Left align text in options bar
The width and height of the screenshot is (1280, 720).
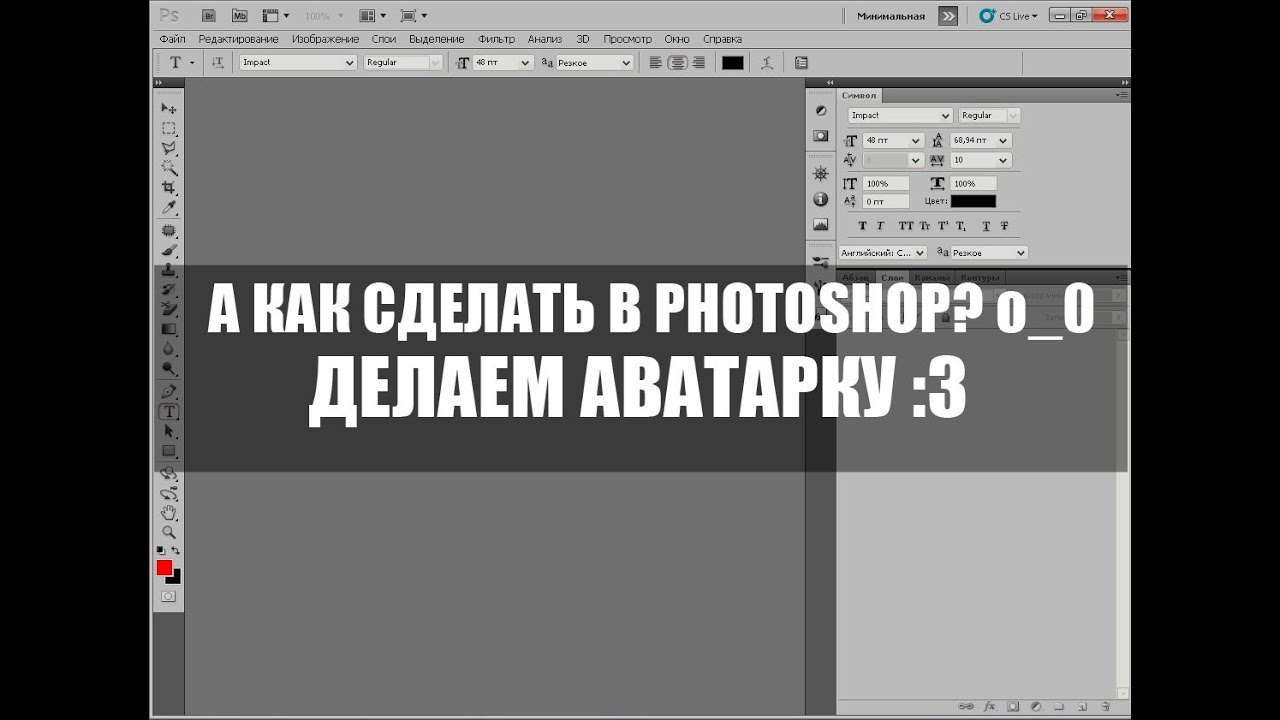tap(656, 62)
